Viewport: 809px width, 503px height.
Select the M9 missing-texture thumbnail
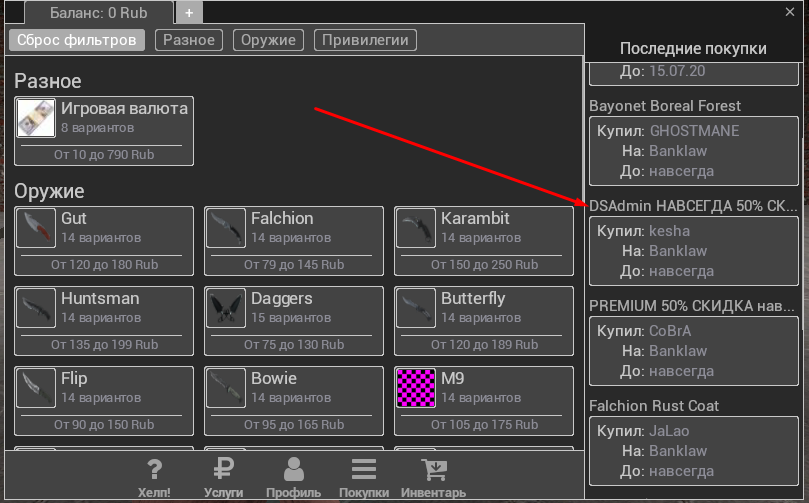tap(415, 389)
